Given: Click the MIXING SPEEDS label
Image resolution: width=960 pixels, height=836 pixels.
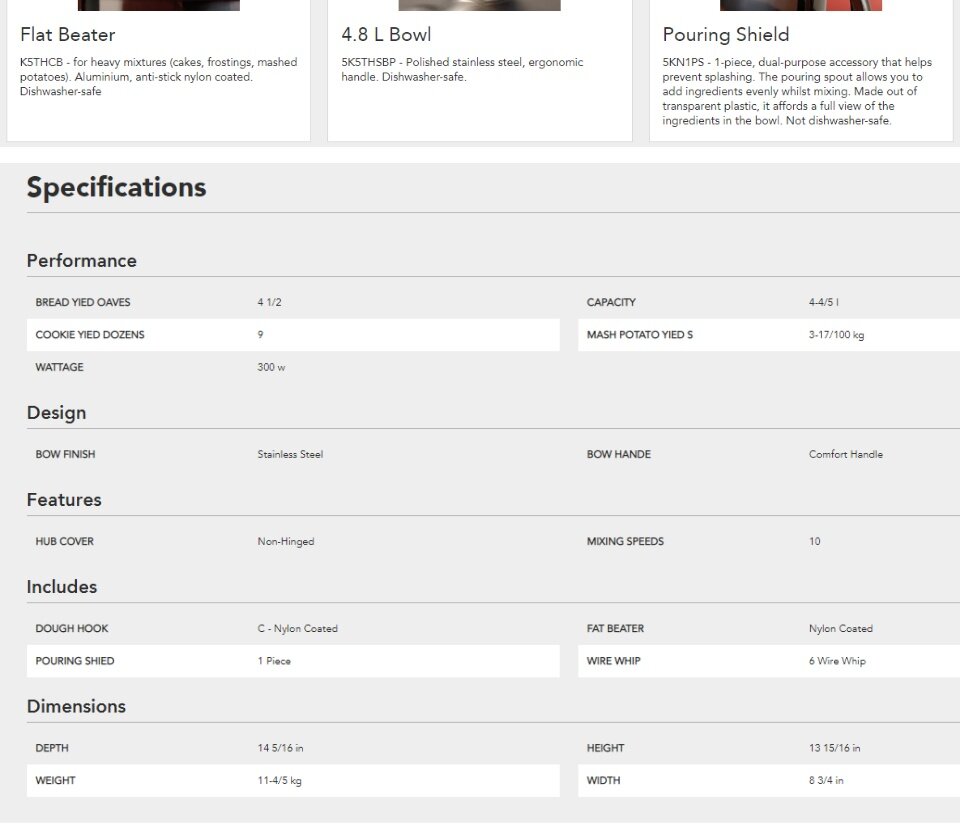Looking at the screenshot, I should tap(625, 541).
